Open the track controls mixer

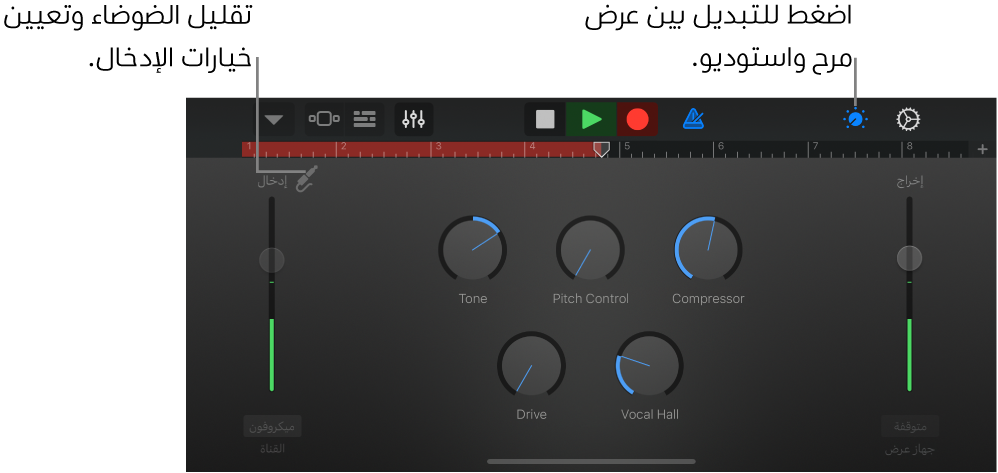pyautogui.click(x=414, y=119)
